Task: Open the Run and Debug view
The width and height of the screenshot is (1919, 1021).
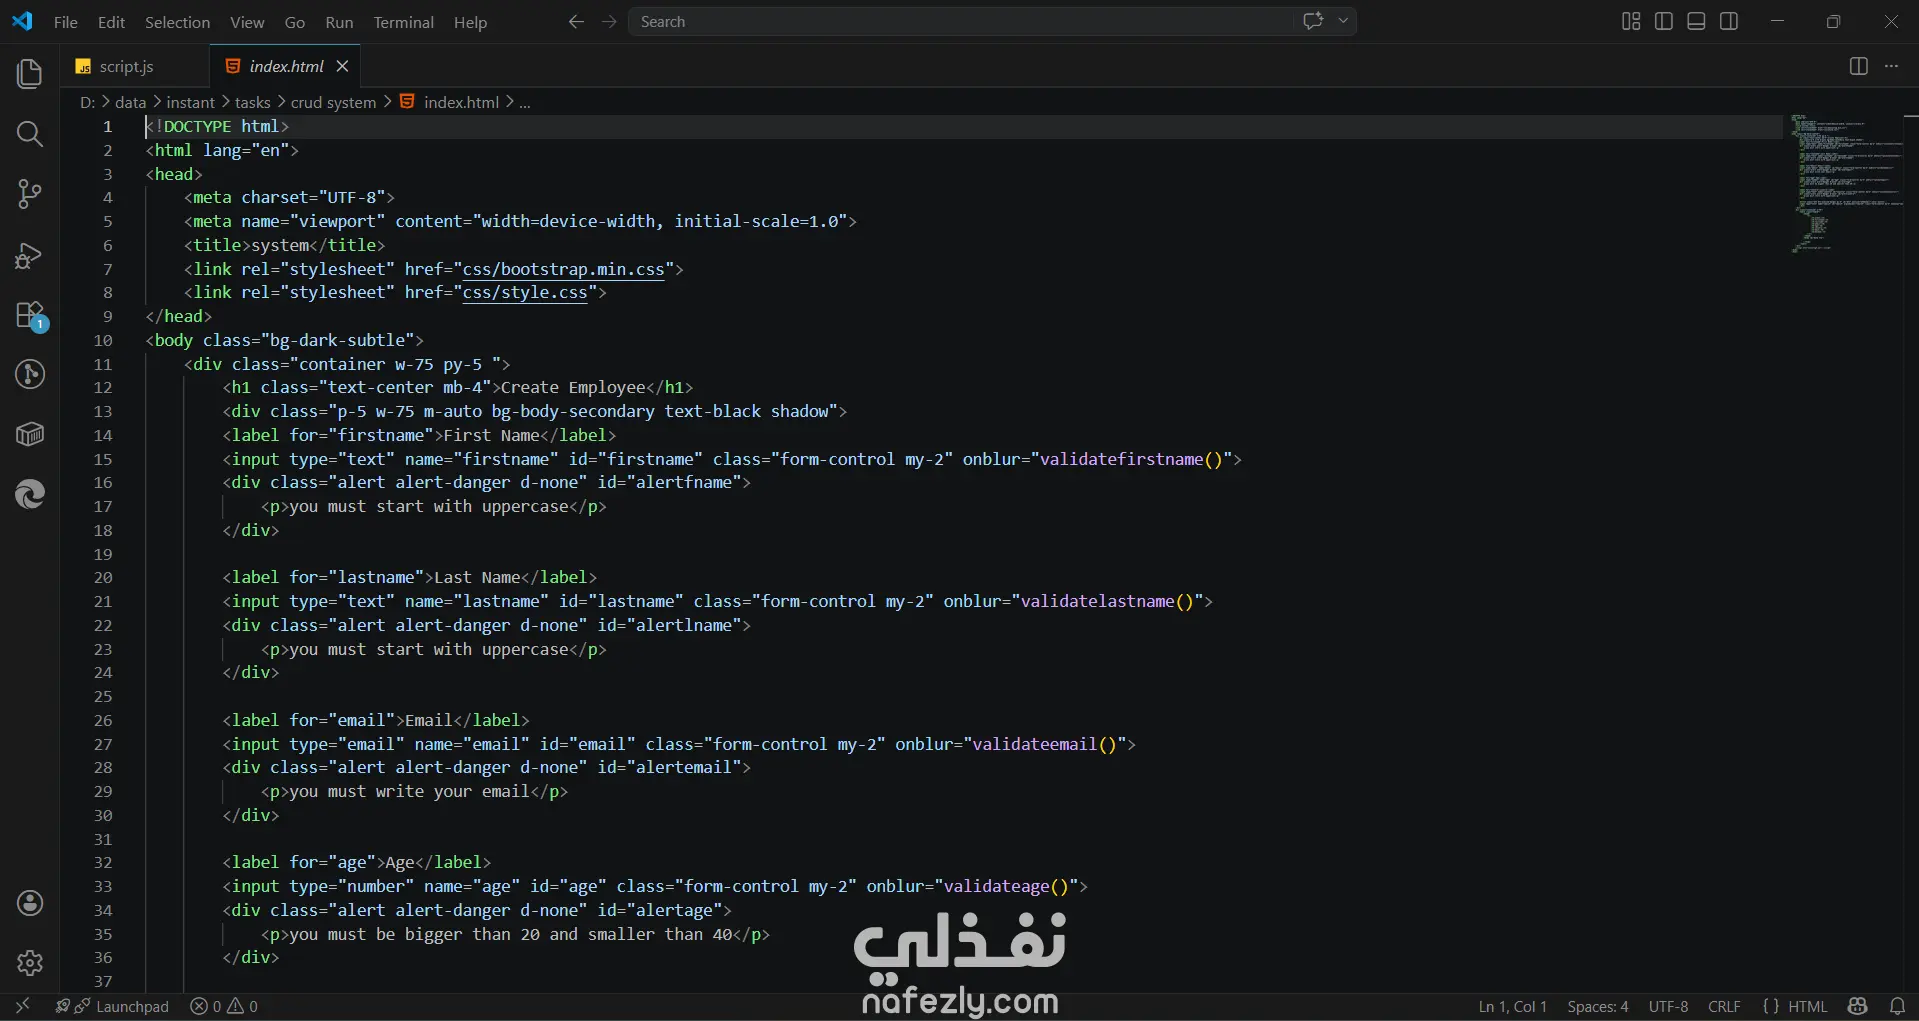Action: pos(30,256)
